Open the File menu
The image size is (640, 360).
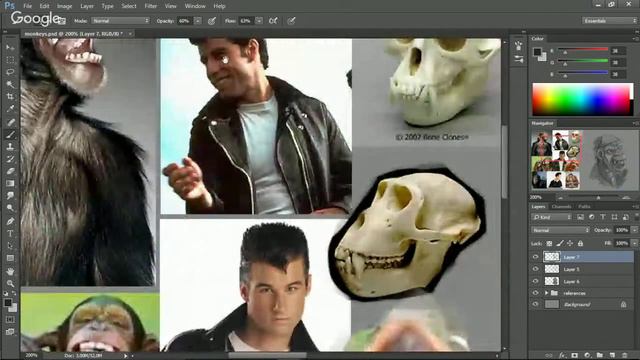coord(27,6)
